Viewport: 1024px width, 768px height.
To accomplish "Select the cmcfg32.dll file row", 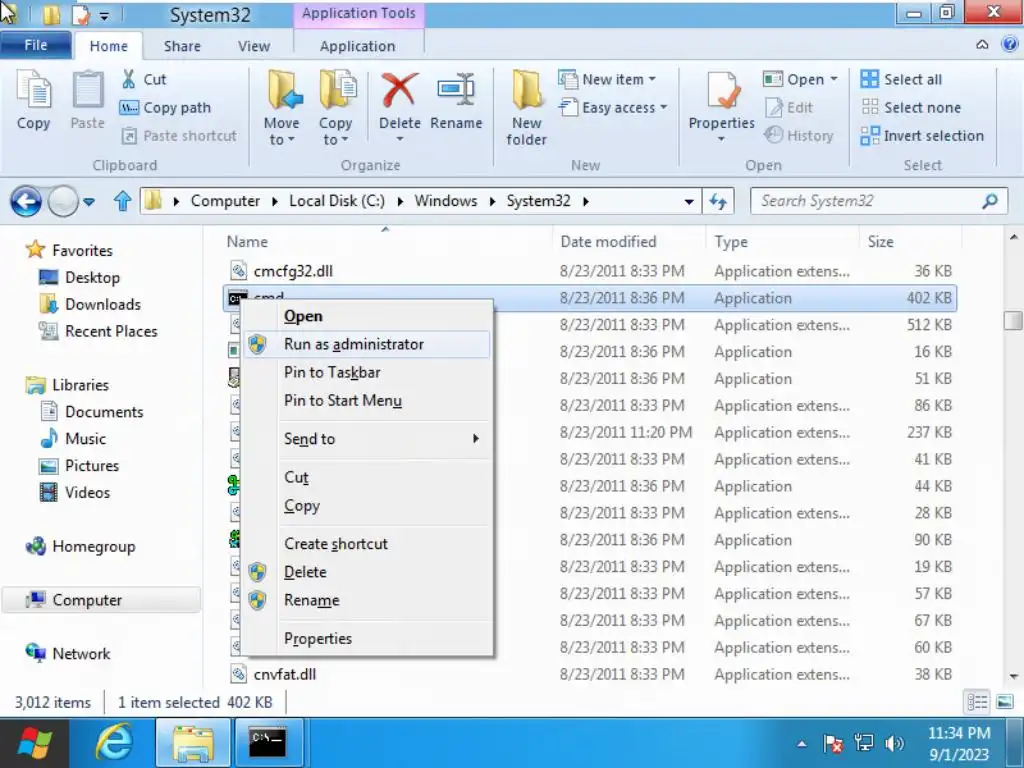I will click(x=589, y=271).
